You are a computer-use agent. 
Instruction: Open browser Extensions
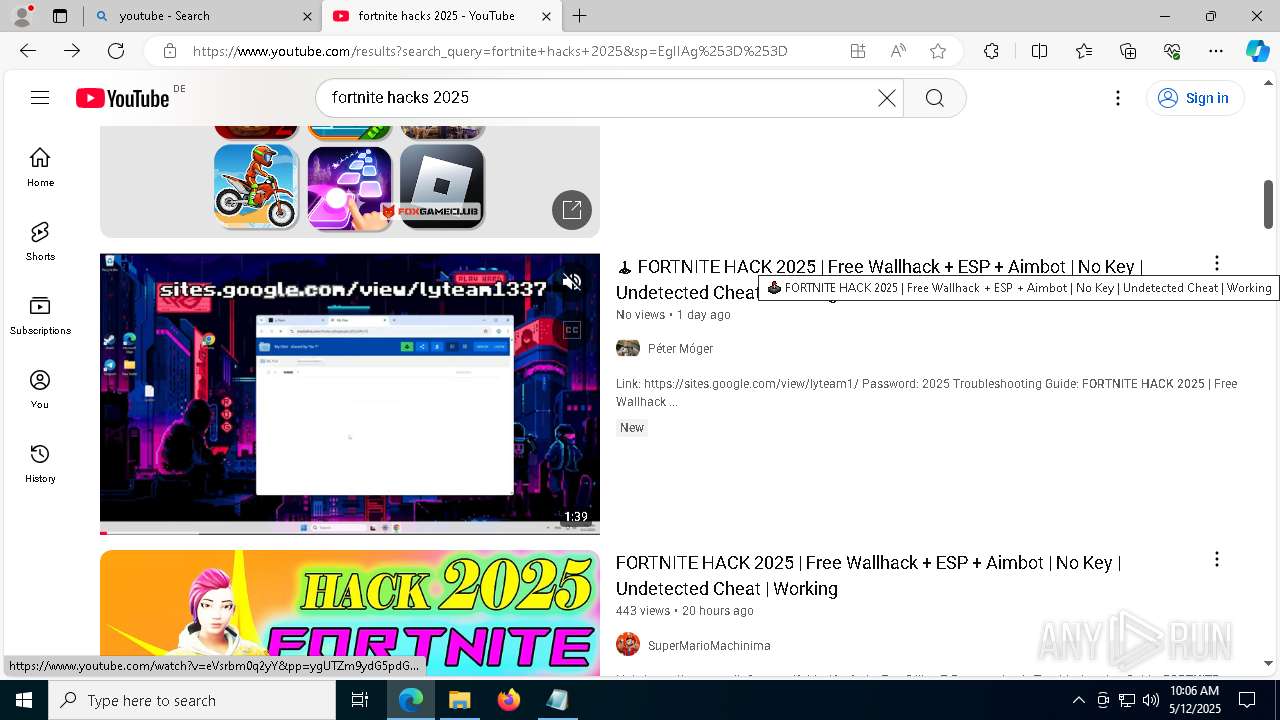pos(991,51)
